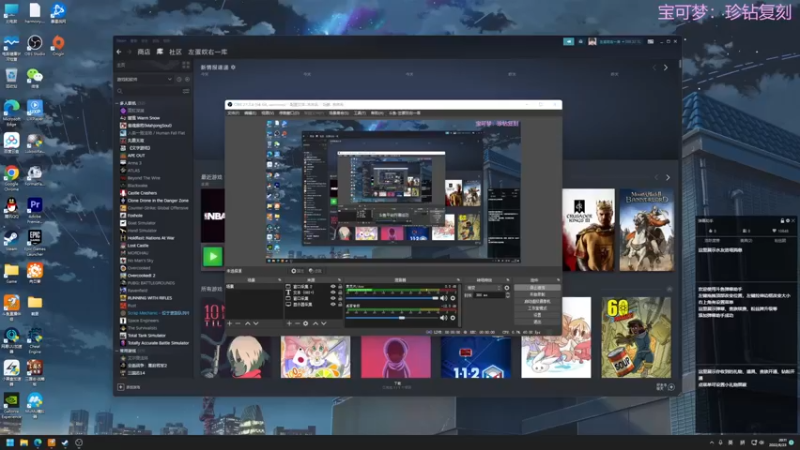The width and height of the screenshot is (800, 450).
Task: Launch Adobe Premiere desktop shortcut
Action: pyautogui.click(x=35, y=209)
